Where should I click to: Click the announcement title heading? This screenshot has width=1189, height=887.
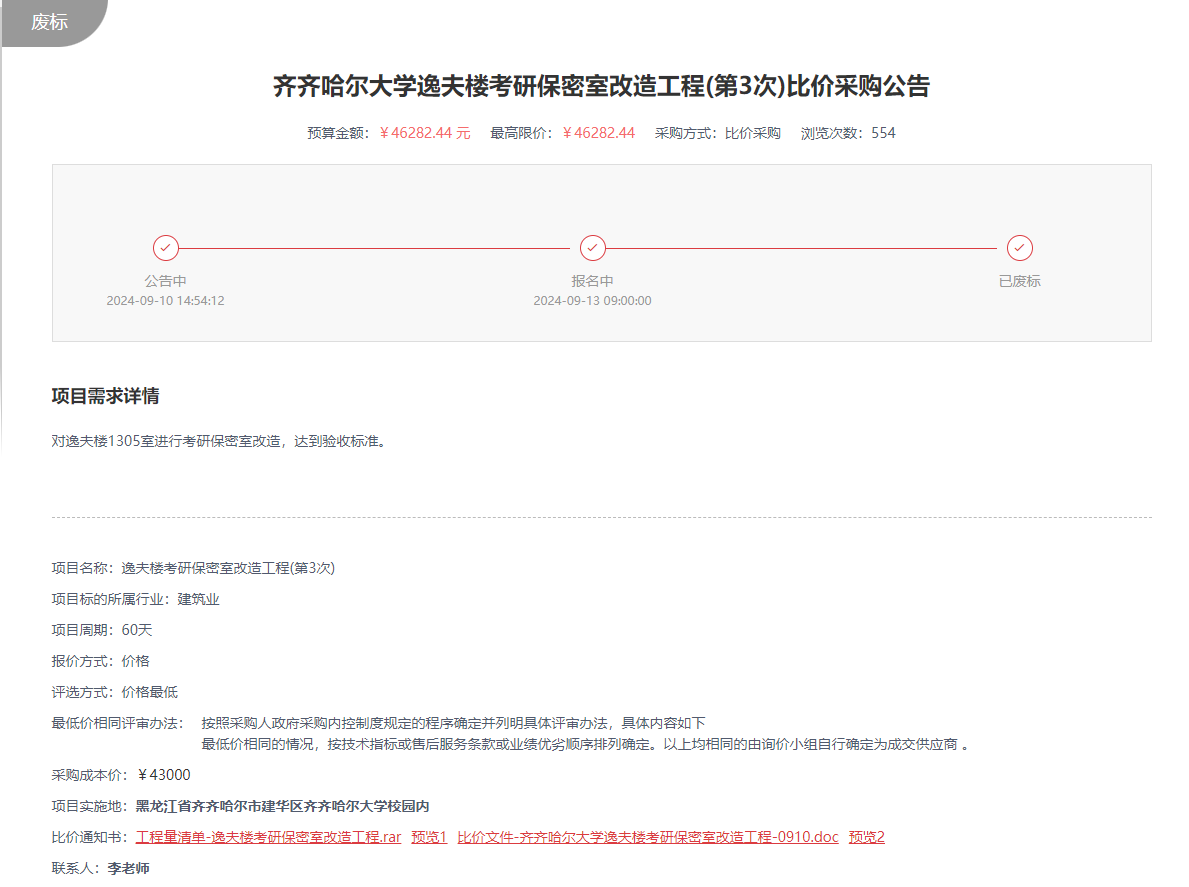coord(601,86)
